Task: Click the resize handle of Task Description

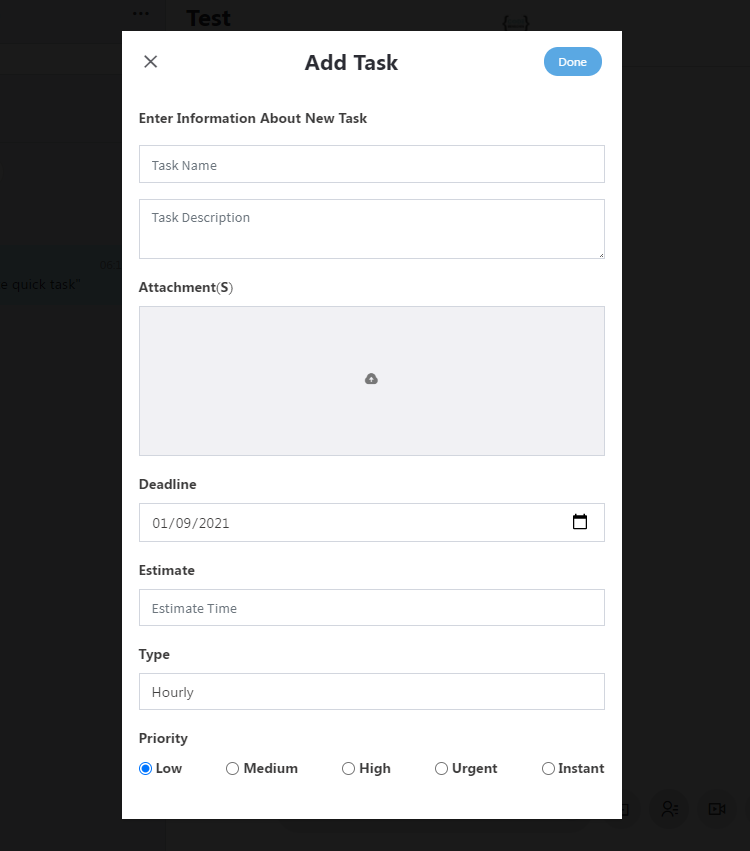Action: [x=601, y=255]
